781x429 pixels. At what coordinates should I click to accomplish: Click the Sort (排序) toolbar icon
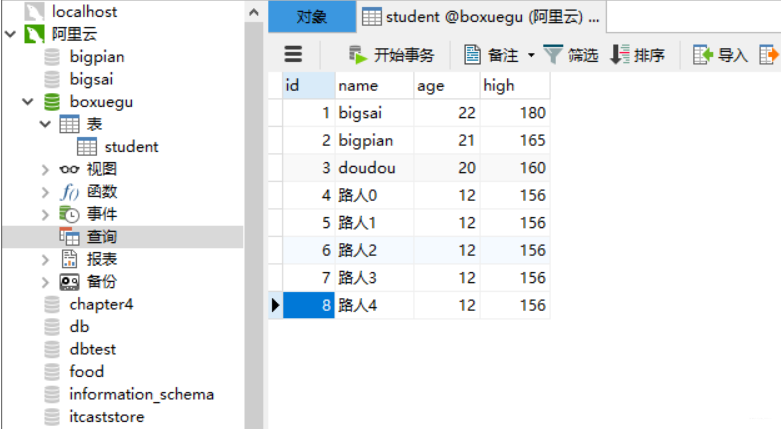(x=620, y=55)
